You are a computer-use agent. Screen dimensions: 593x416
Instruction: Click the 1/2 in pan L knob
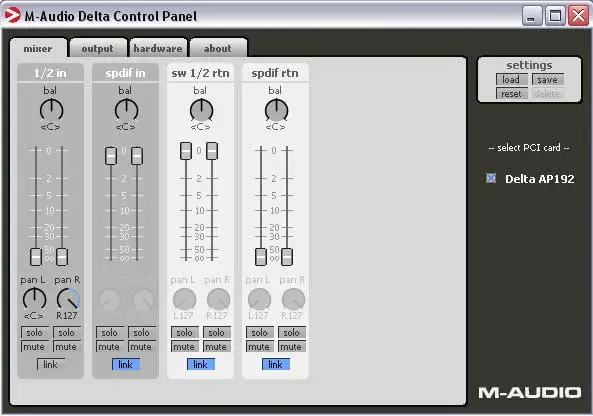[34, 299]
